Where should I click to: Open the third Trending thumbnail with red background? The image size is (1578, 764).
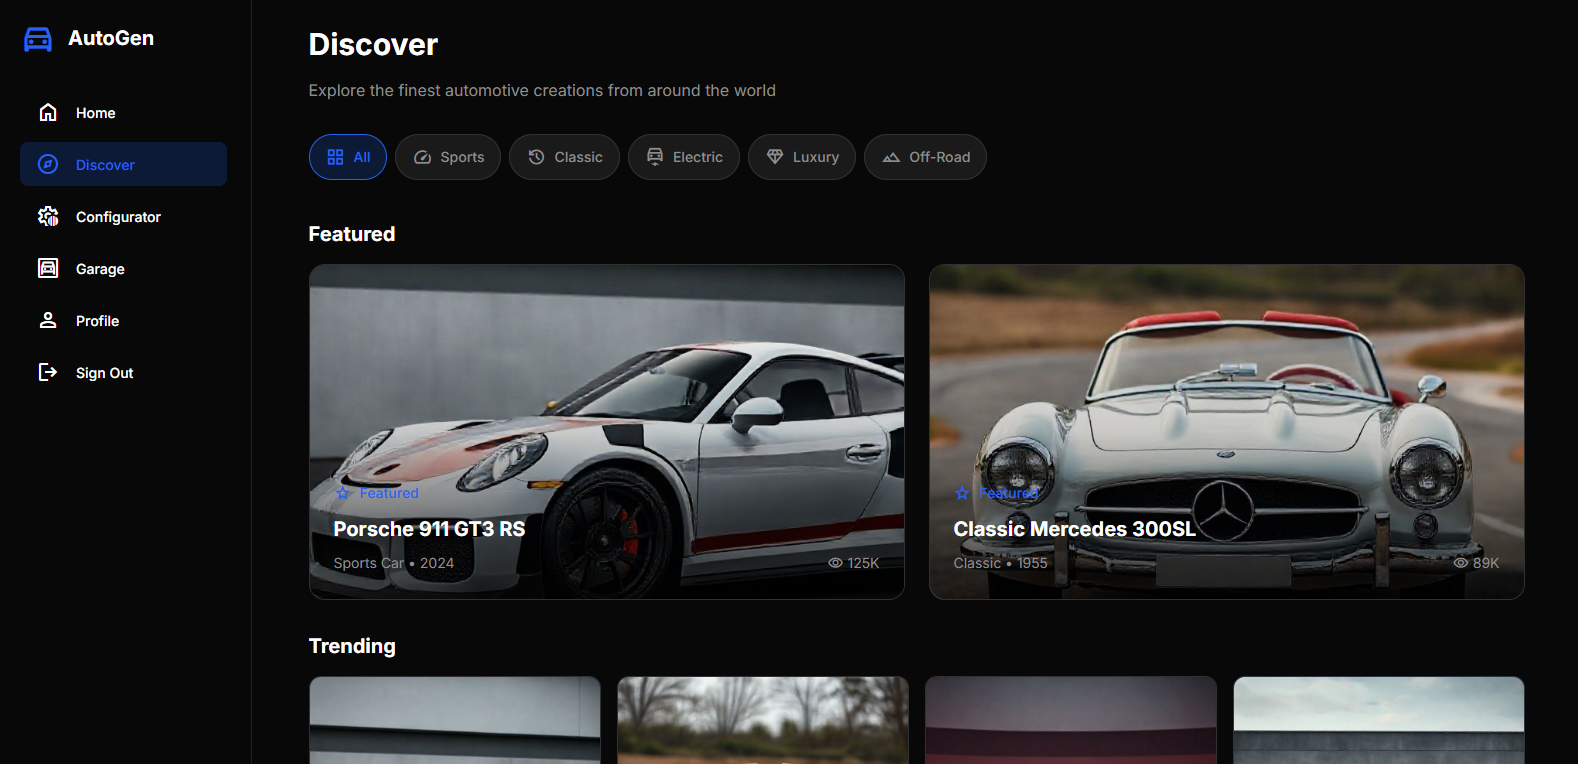point(1071,720)
